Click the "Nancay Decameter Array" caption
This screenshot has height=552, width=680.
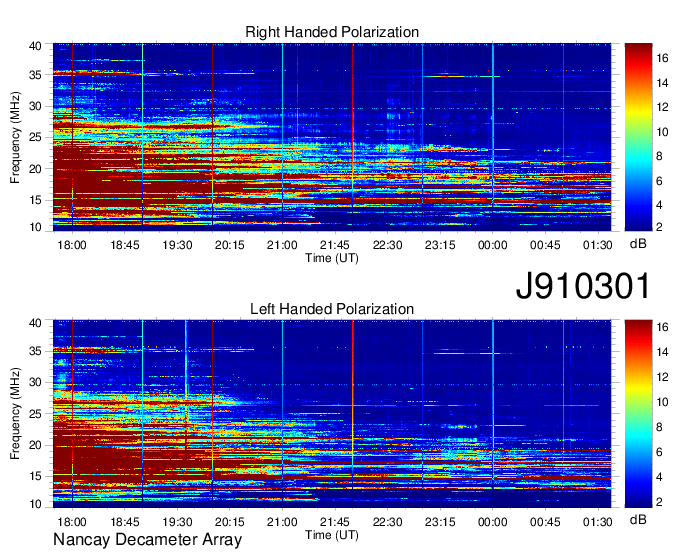pos(147,539)
